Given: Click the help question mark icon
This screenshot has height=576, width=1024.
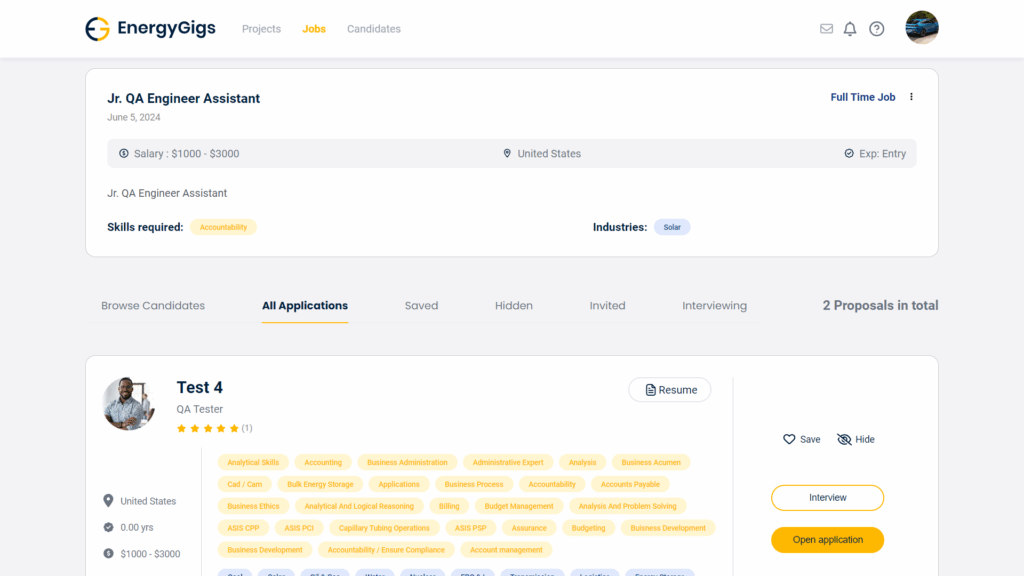Looking at the screenshot, I should point(876,29).
